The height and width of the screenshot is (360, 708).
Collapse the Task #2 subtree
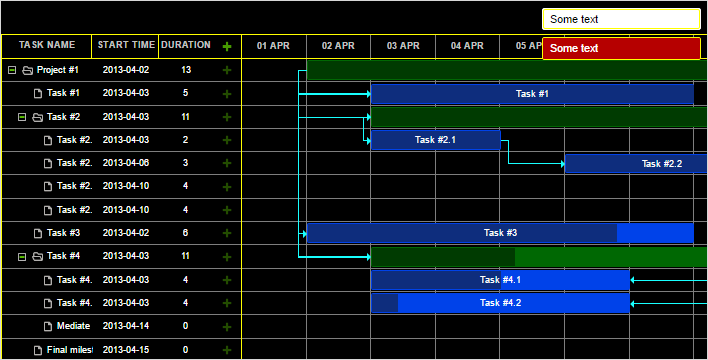click(x=22, y=117)
